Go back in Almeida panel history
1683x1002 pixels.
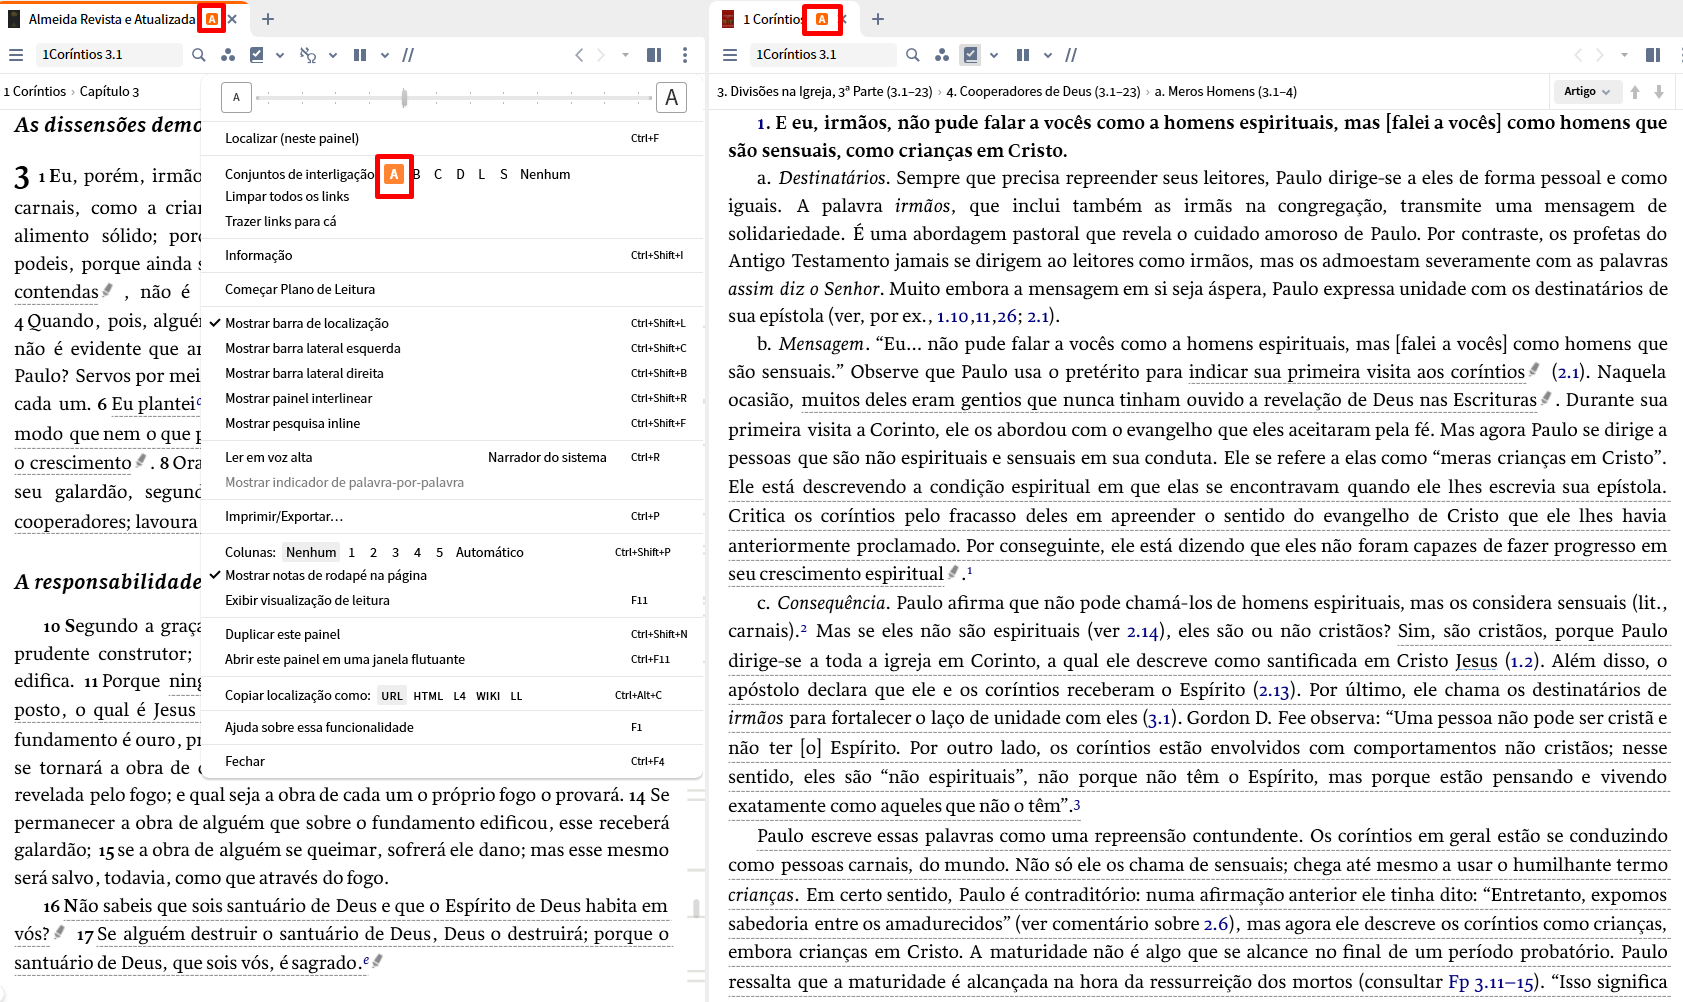click(579, 55)
